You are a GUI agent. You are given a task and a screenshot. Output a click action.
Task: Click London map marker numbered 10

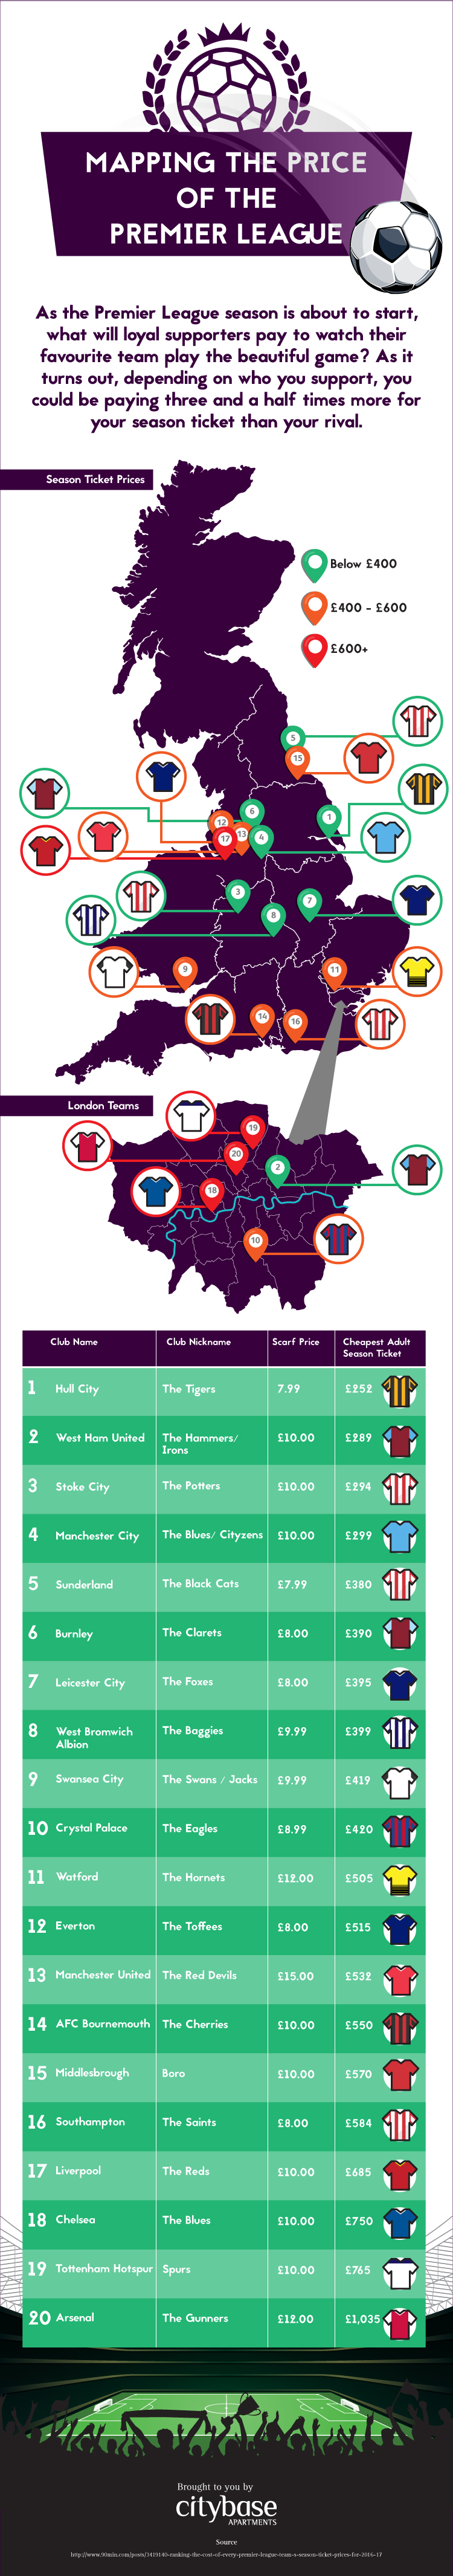pos(255,1241)
